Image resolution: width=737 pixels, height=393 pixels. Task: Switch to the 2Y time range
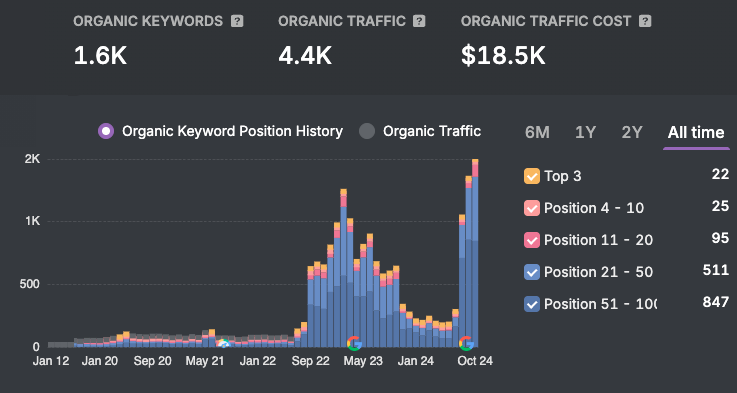point(632,133)
